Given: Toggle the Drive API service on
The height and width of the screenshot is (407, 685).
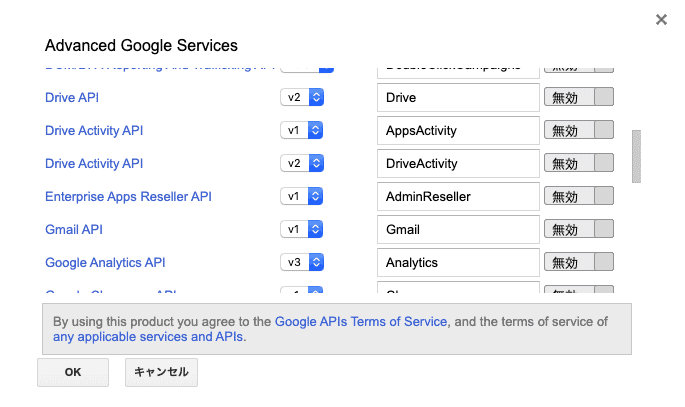Looking at the screenshot, I should coord(578,98).
